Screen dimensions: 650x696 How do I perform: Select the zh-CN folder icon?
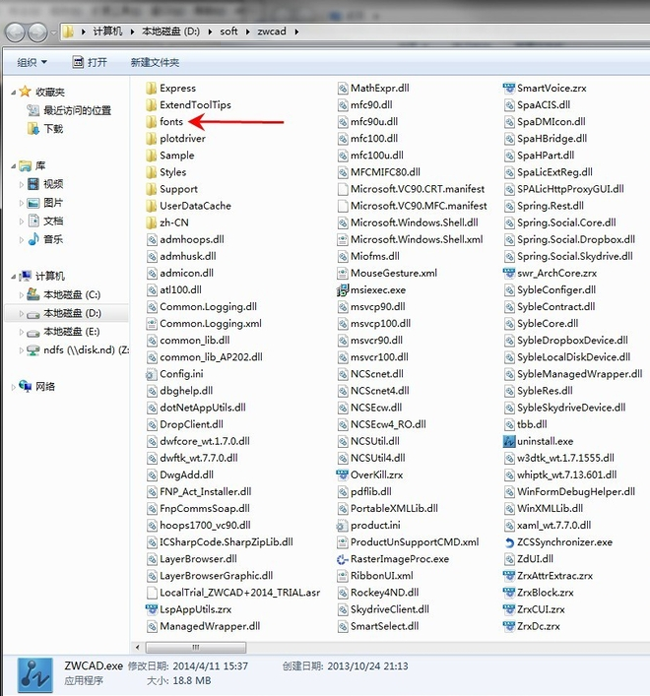[x=152, y=222]
